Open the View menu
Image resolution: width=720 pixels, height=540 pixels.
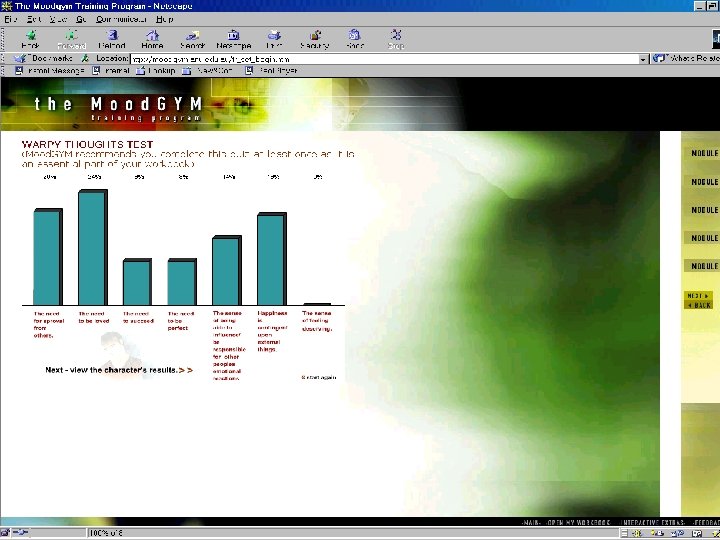(x=58, y=19)
